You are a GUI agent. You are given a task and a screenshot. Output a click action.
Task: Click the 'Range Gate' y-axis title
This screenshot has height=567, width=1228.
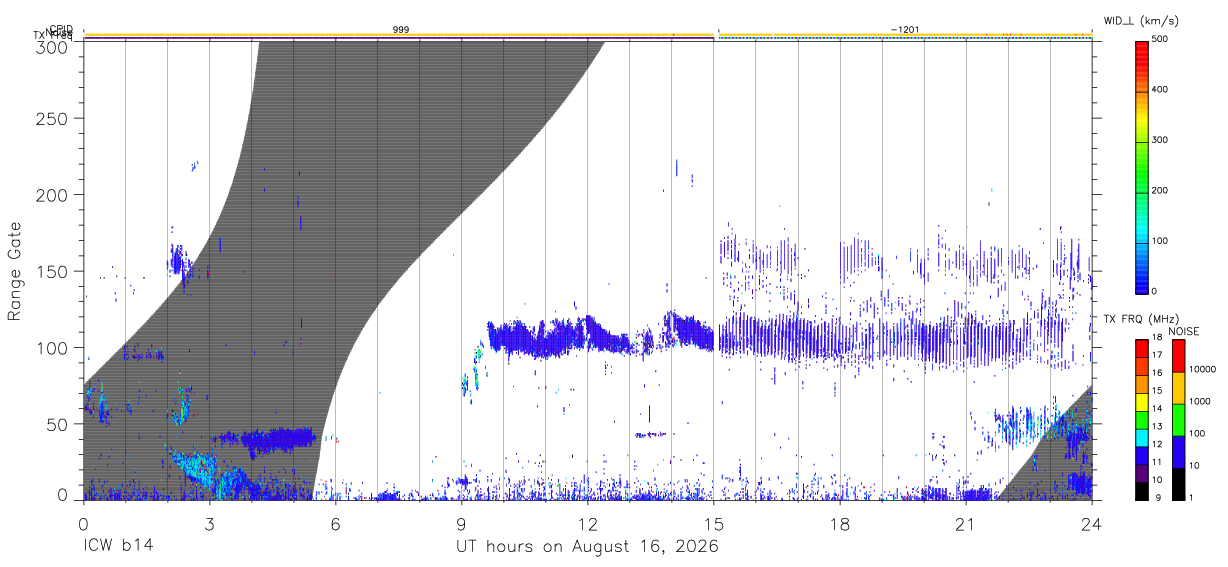tap(15, 271)
